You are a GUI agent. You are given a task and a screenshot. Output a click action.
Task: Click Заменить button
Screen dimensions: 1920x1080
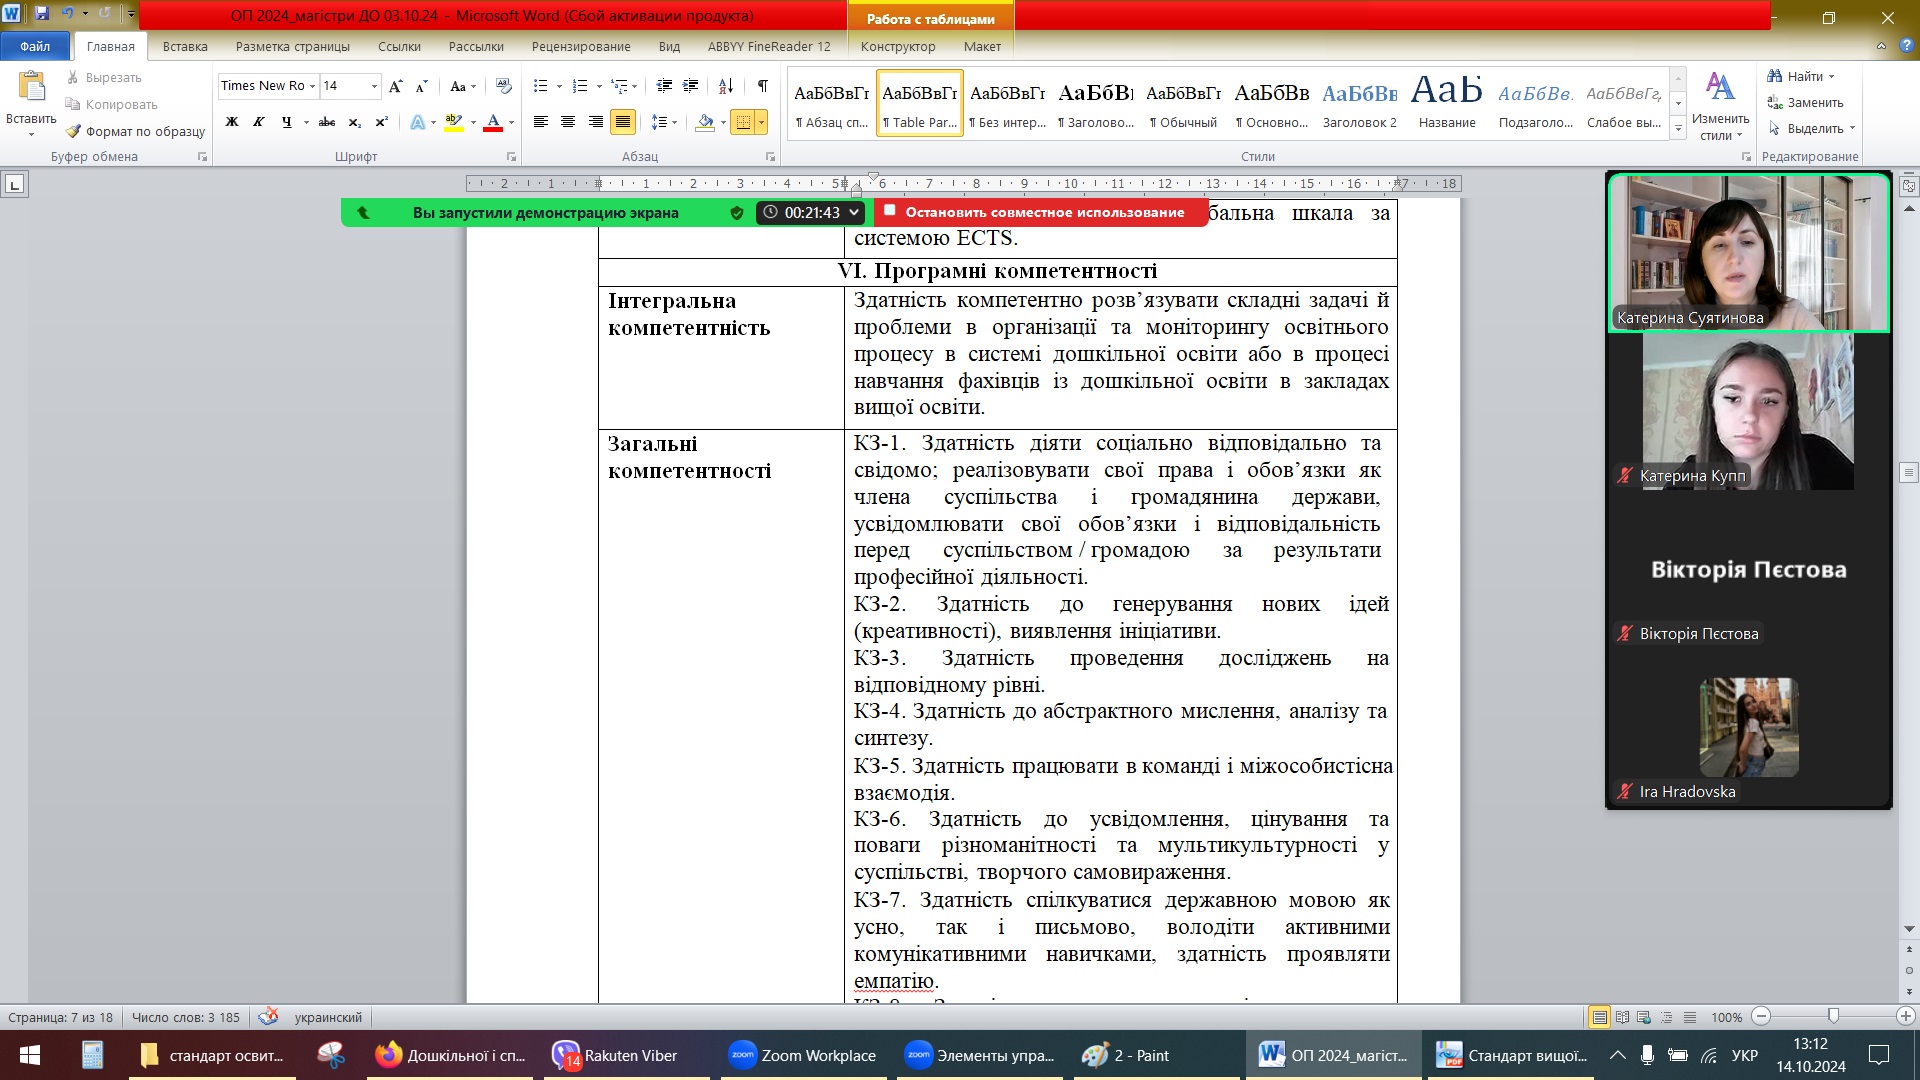(x=1805, y=102)
